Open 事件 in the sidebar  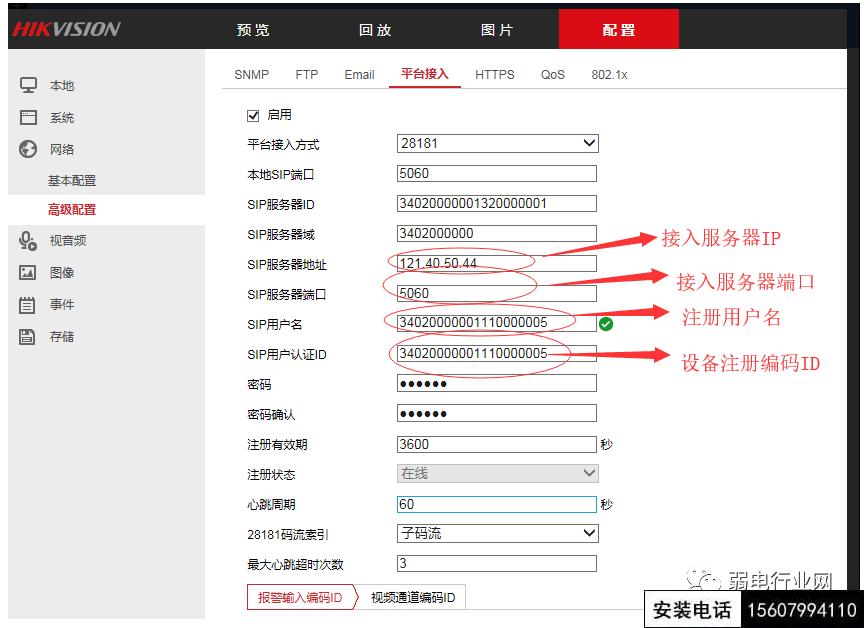tap(62, 305)
